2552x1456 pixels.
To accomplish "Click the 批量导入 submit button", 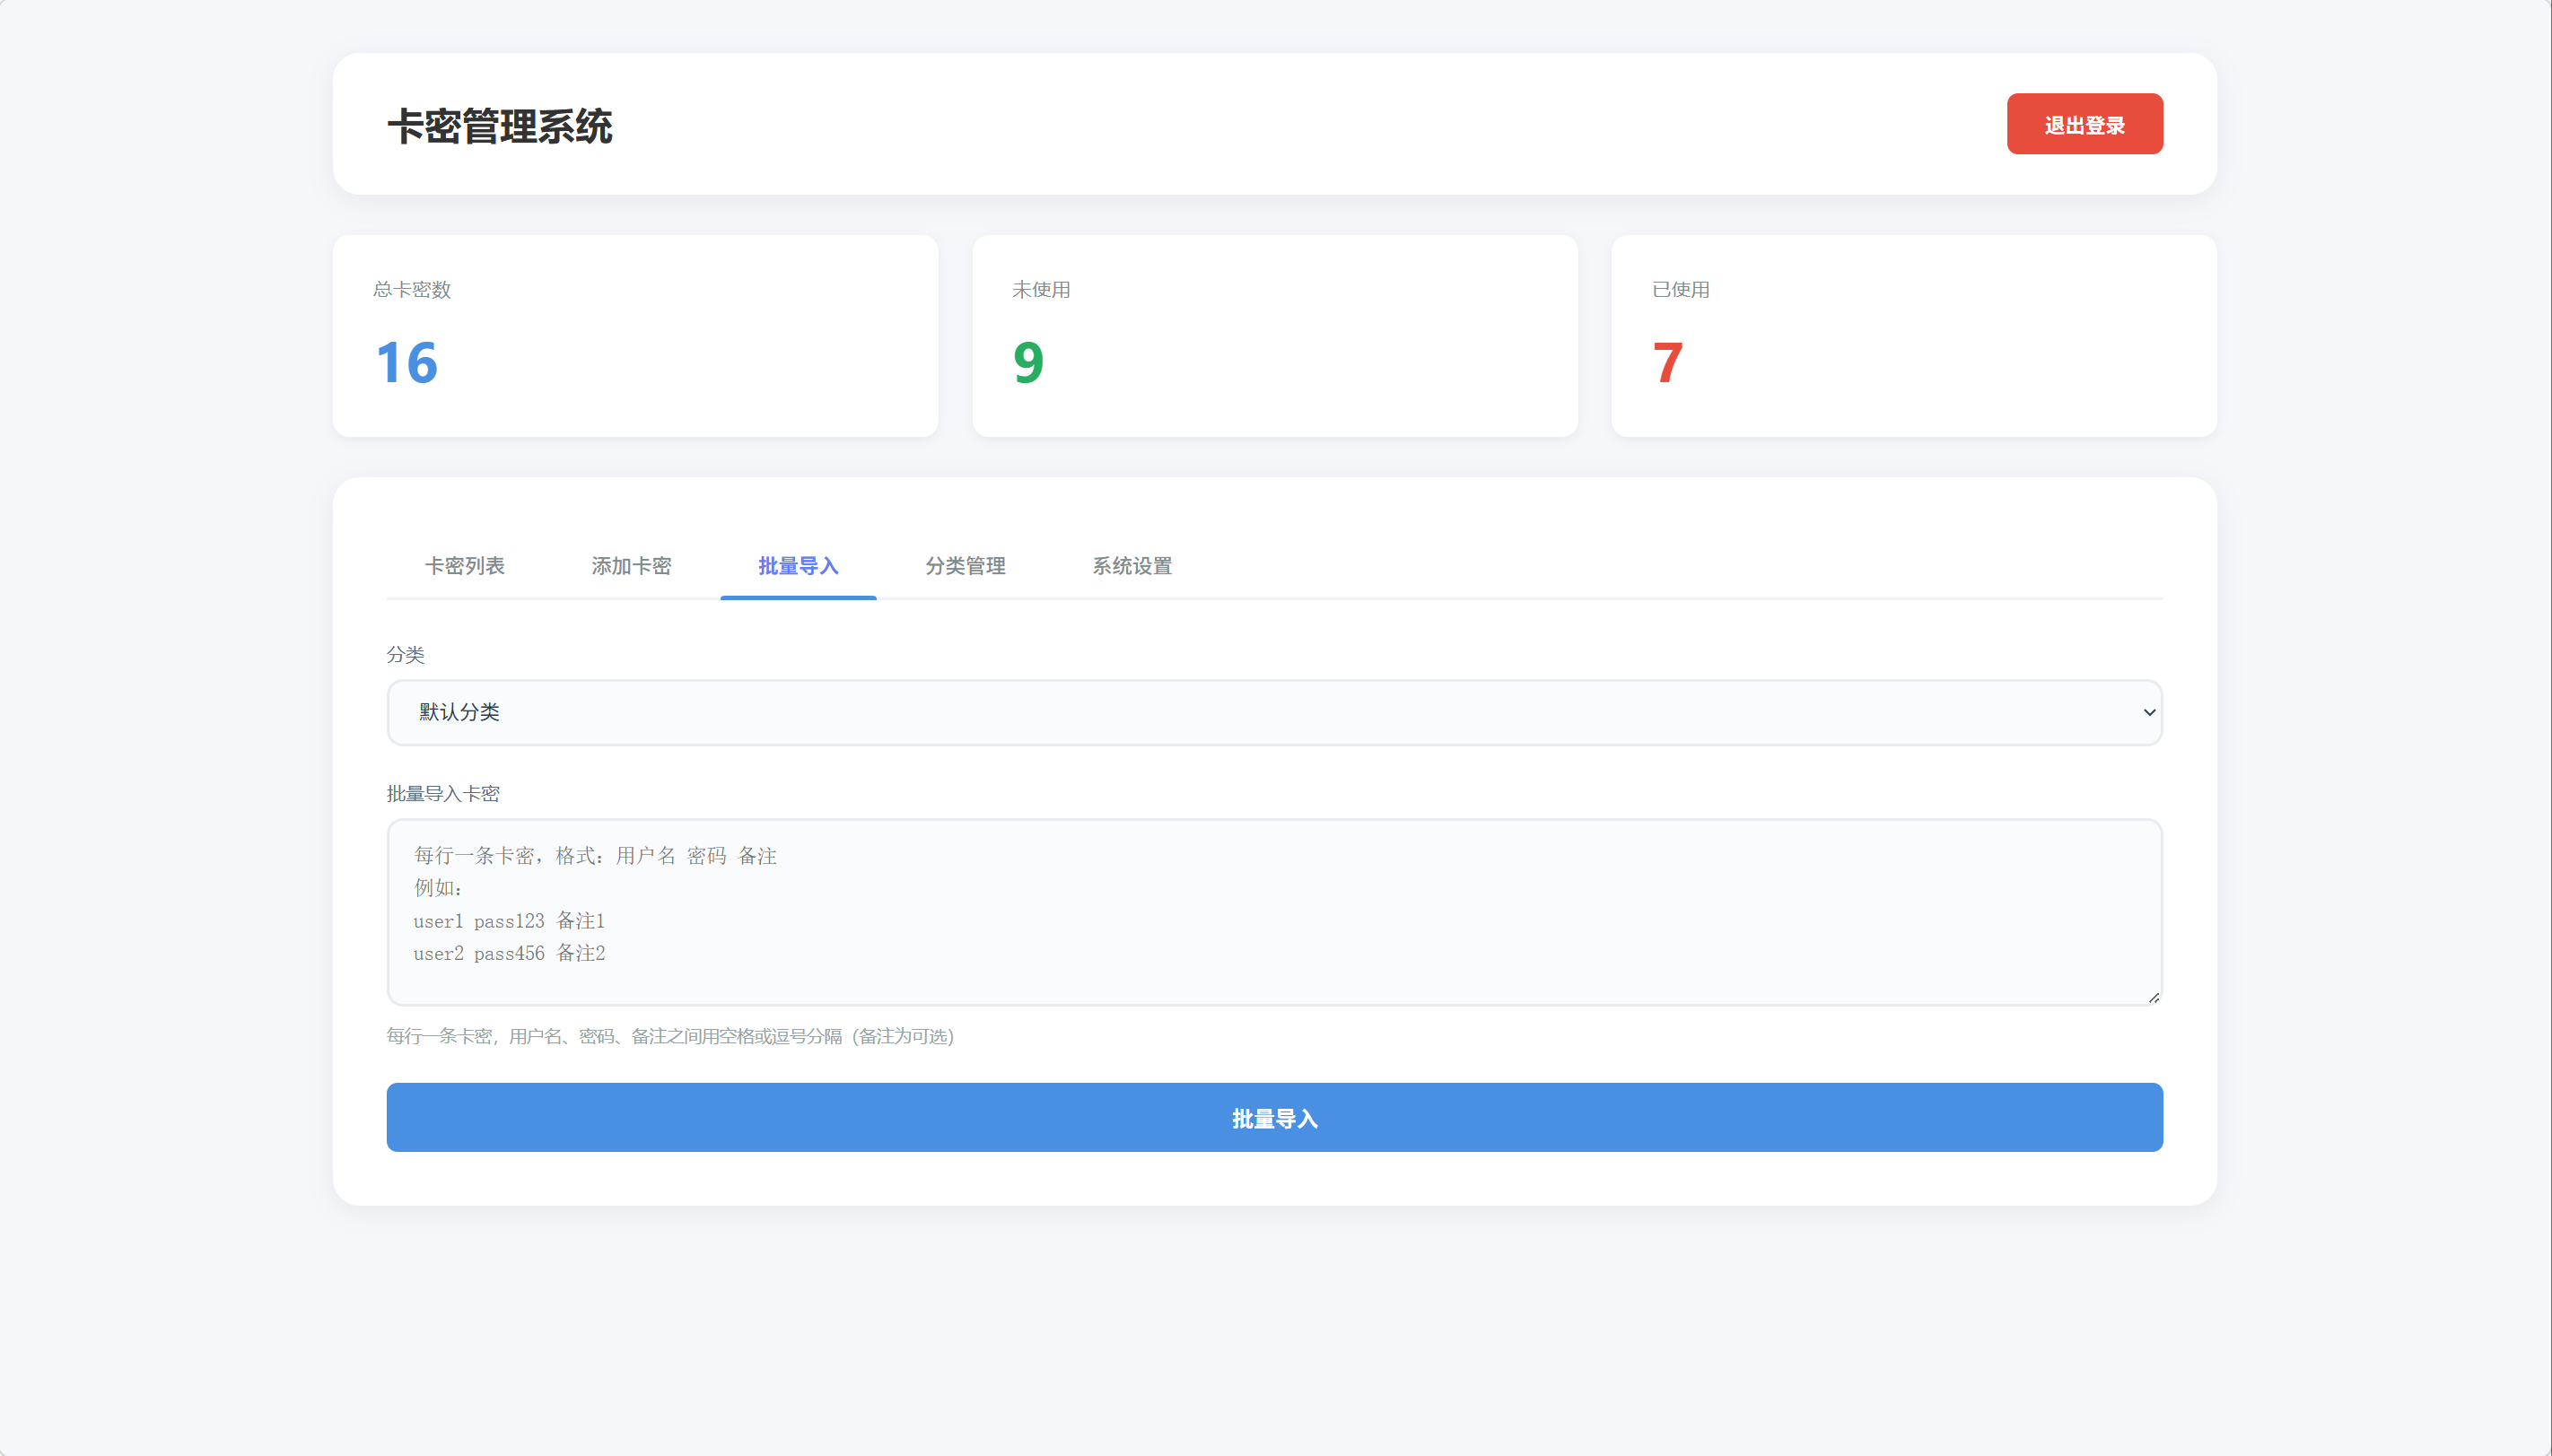I will pos(1273,1117).
